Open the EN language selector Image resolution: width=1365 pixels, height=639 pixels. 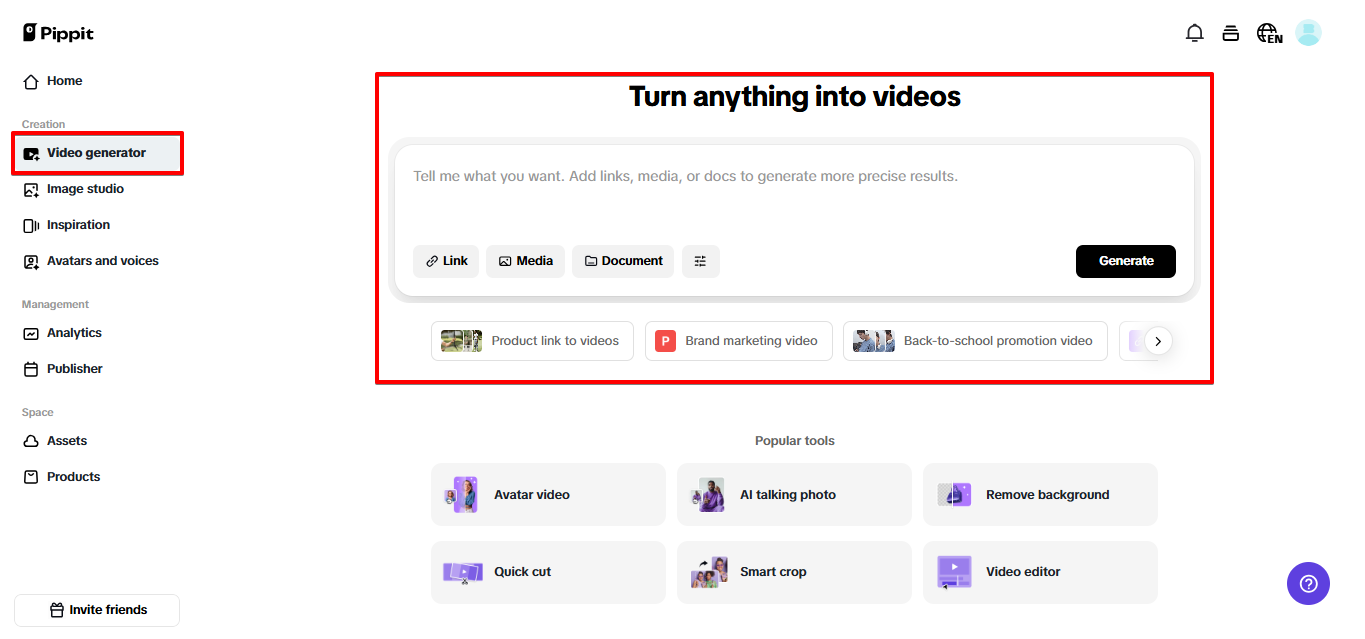click(x=1268, y=32)
